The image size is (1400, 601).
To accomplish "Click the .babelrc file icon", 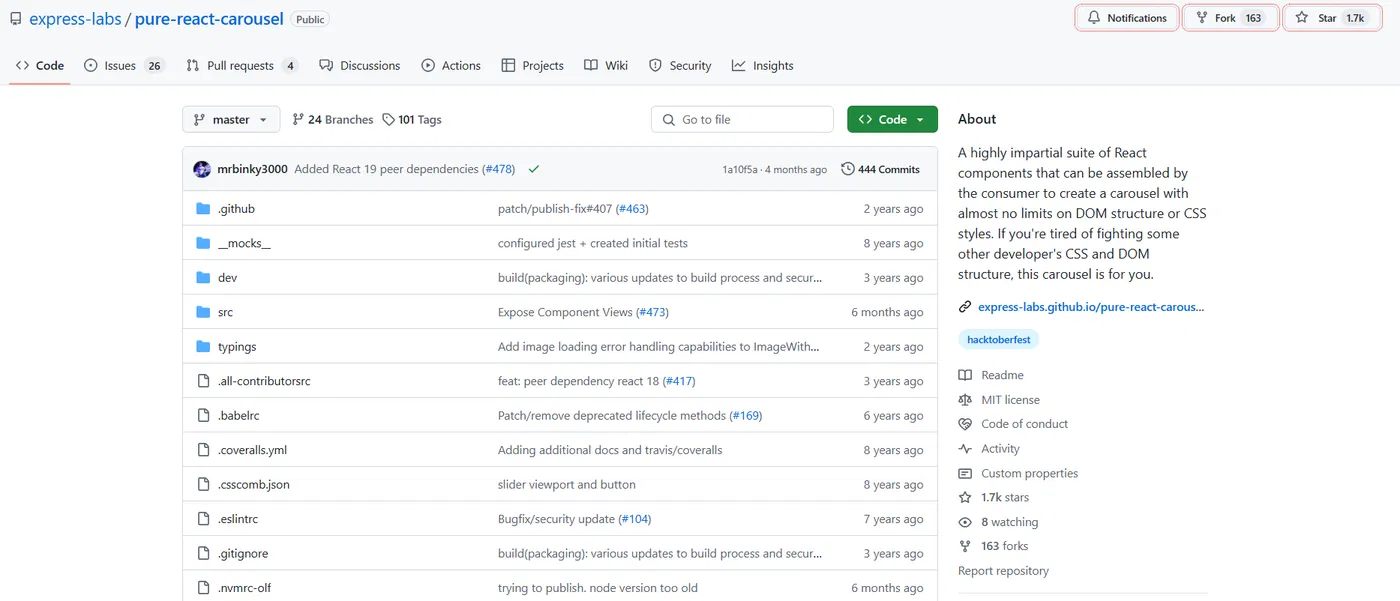I will pos(203,416).
